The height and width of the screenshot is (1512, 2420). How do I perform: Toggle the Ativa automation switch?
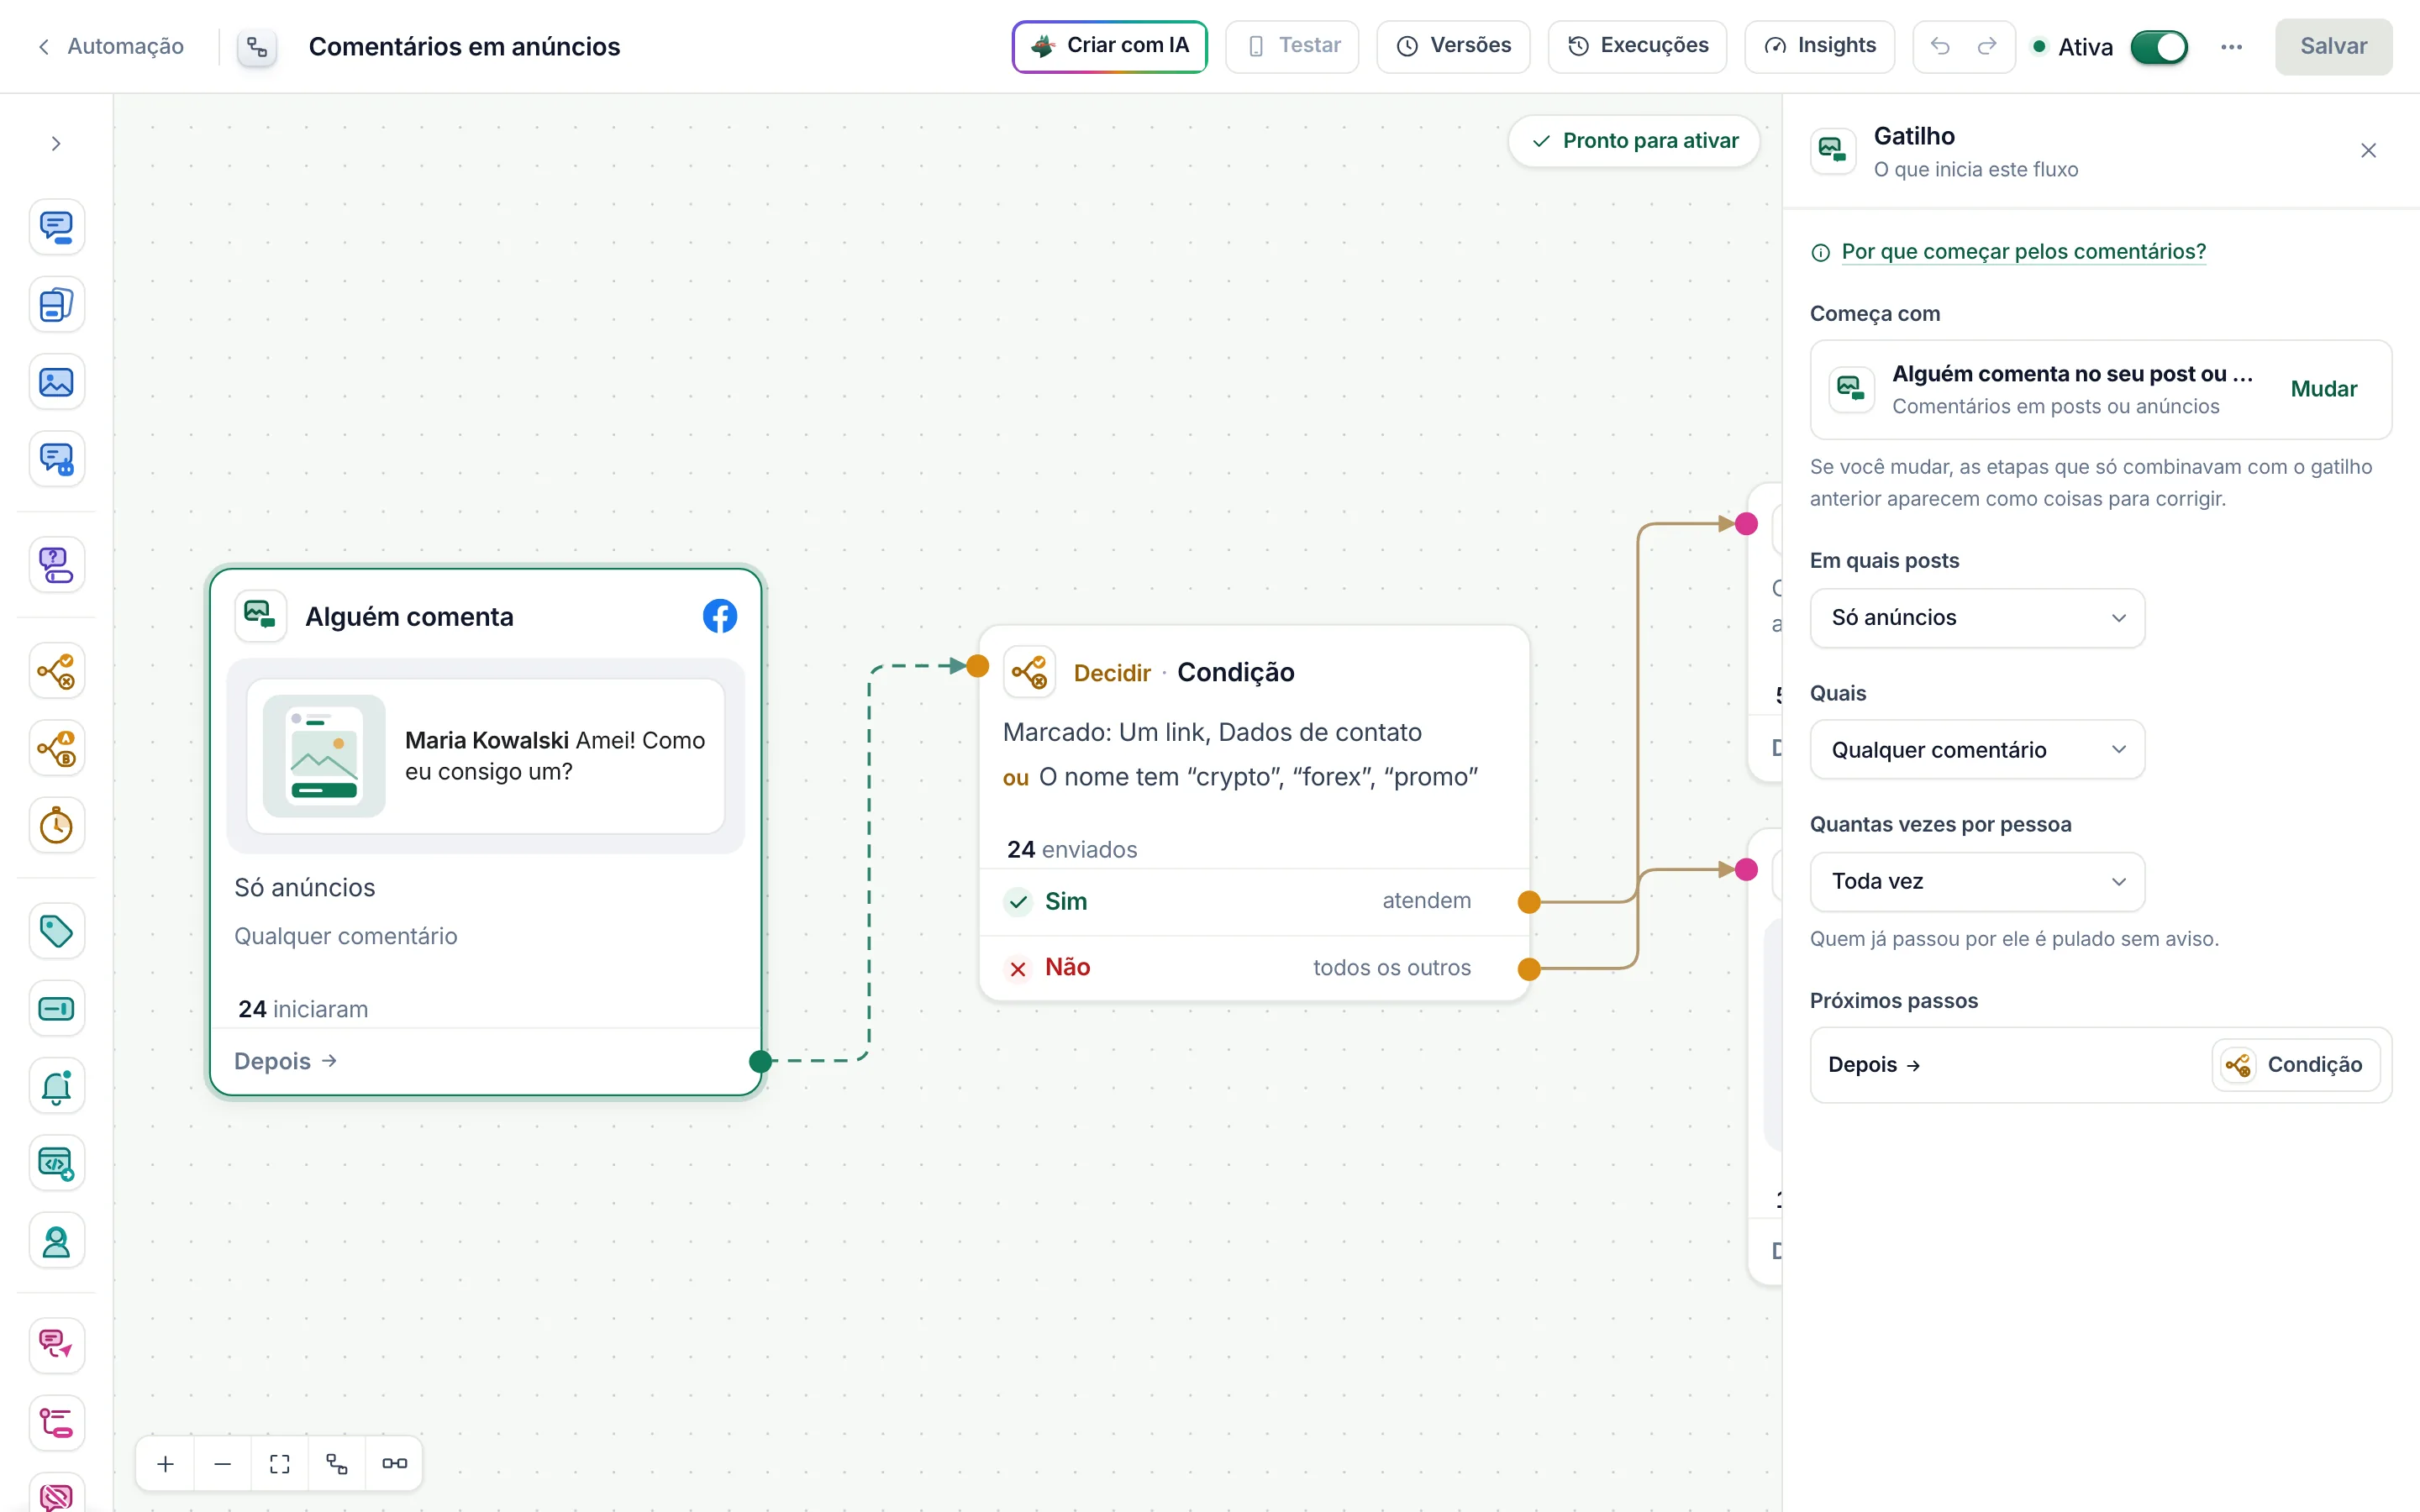(2158, 47)
